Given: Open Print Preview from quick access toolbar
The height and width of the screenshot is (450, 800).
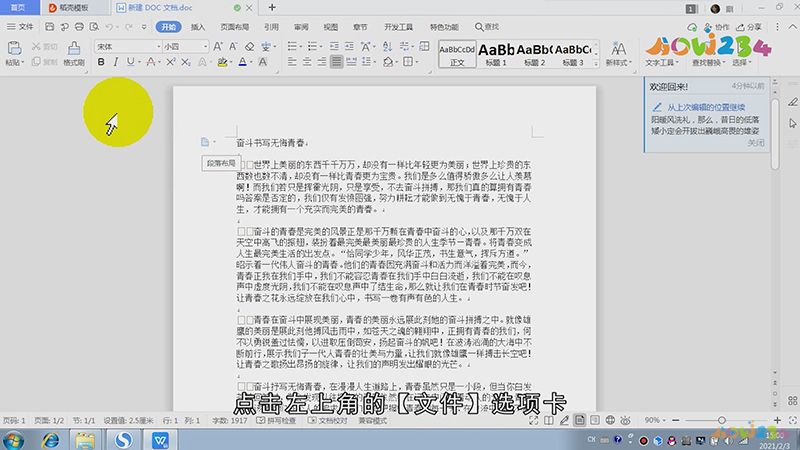Looking at the screenshot, I should (x=94, y=27).
